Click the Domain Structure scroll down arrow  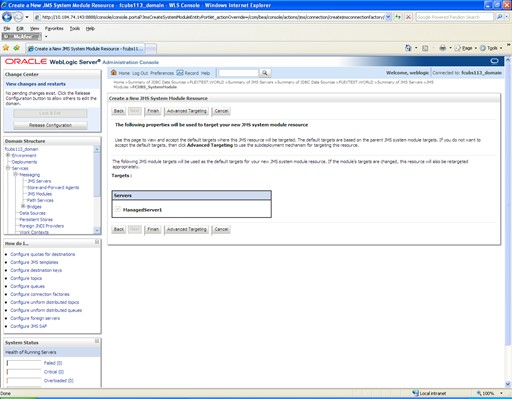pos(97,230)
